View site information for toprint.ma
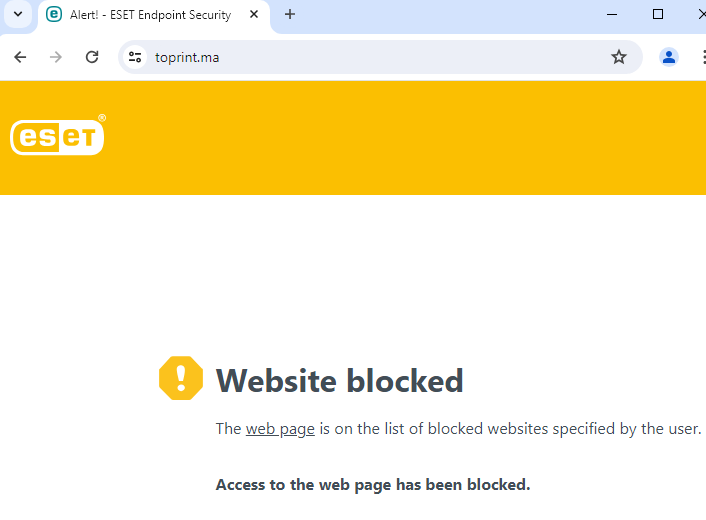This screenshot has height=520, width=706. point(136,57)
